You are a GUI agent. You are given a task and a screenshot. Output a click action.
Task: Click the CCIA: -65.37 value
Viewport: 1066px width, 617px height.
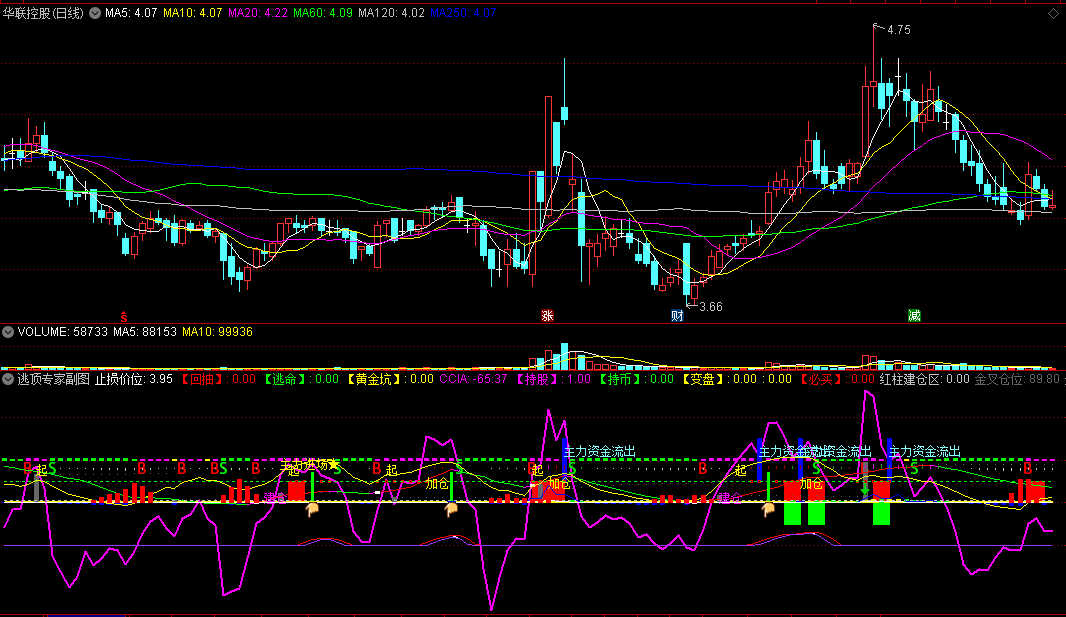click(x=473, y=379)
